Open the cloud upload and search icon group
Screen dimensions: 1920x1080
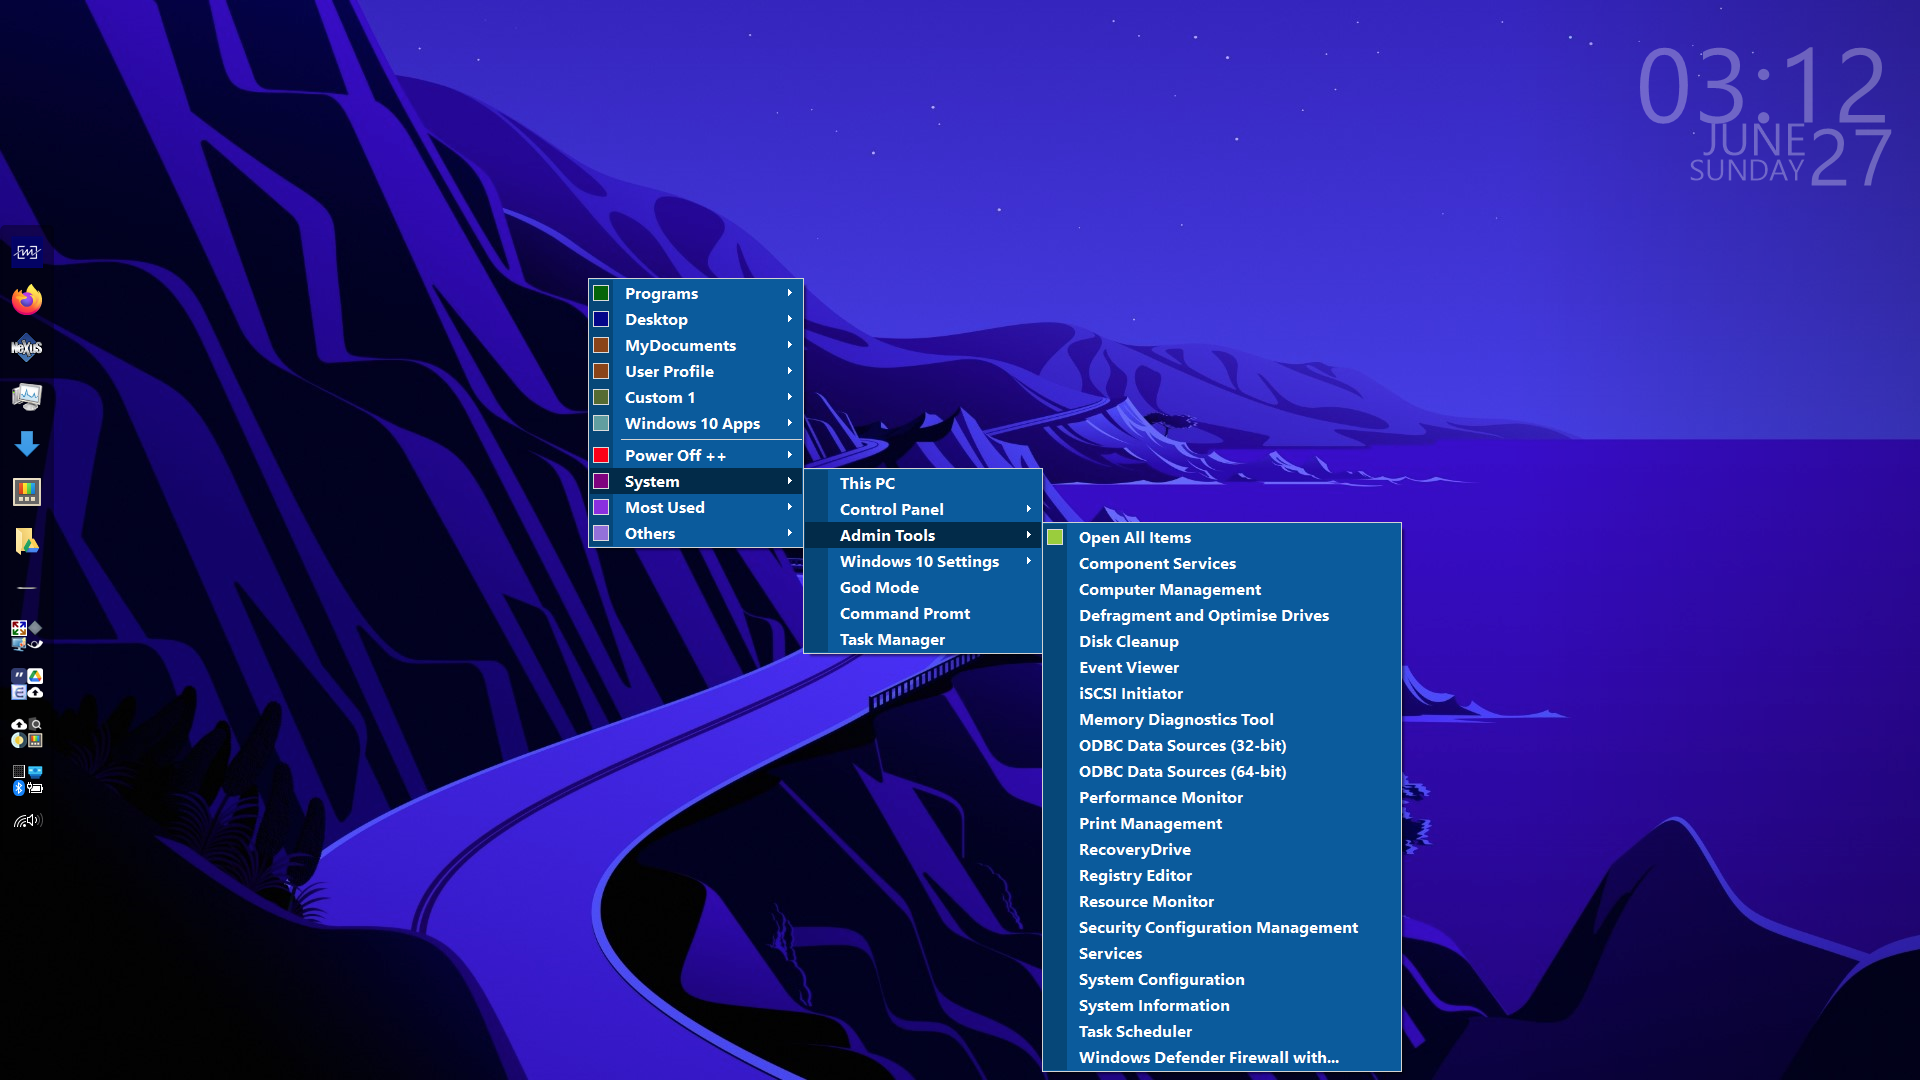point(27,732)
